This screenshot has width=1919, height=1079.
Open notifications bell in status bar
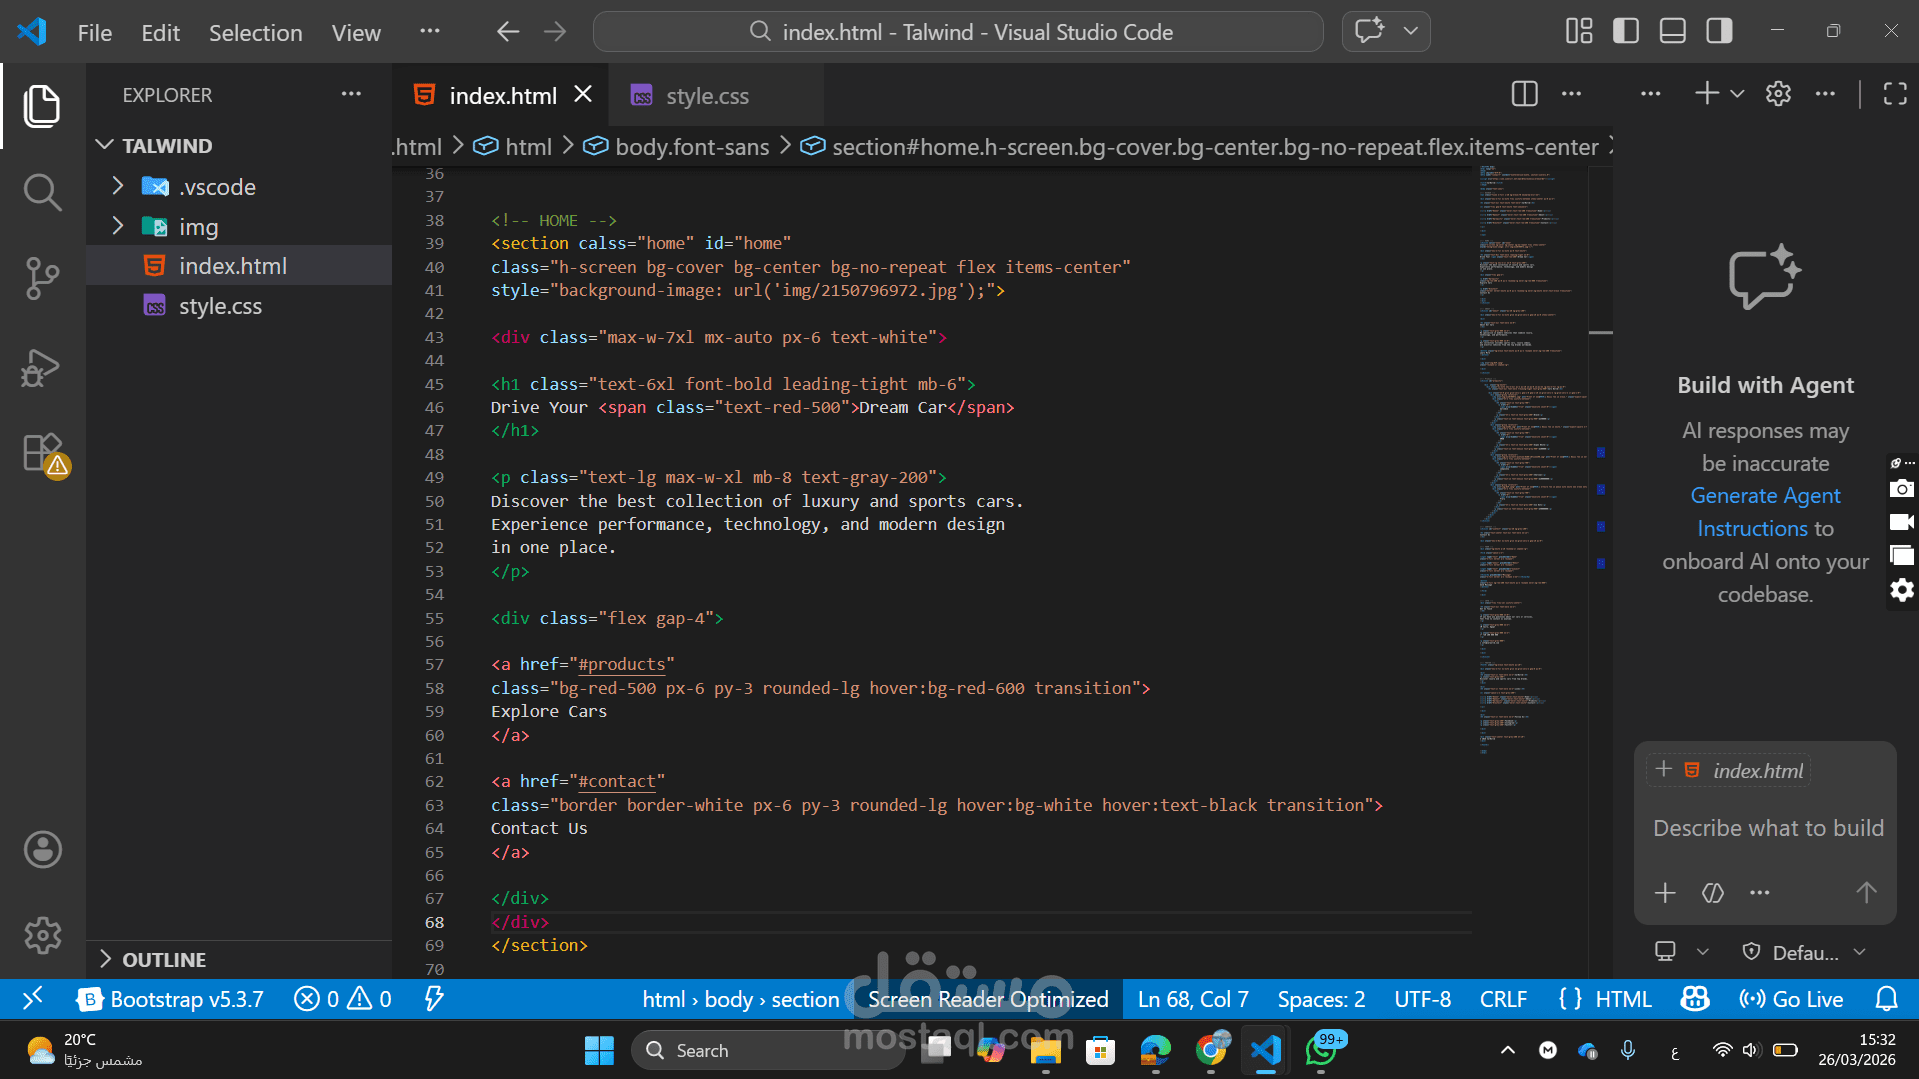tap(1886, 999)
